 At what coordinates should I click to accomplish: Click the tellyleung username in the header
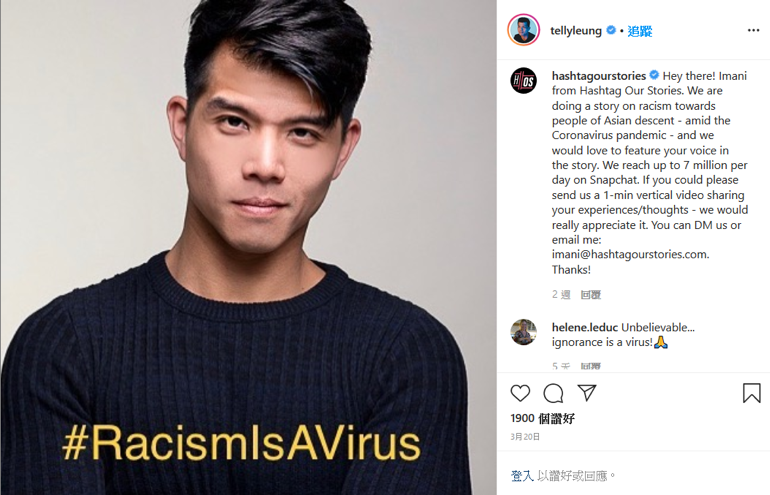(576, 30)
